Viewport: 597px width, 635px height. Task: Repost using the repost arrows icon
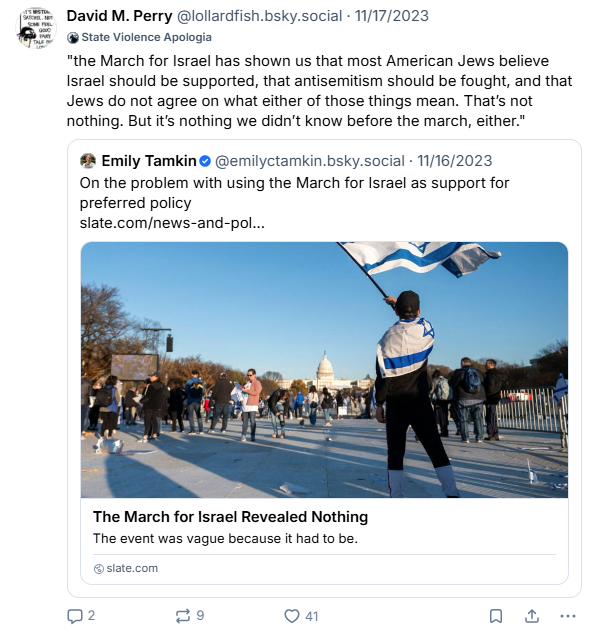(x=183, y=616)
